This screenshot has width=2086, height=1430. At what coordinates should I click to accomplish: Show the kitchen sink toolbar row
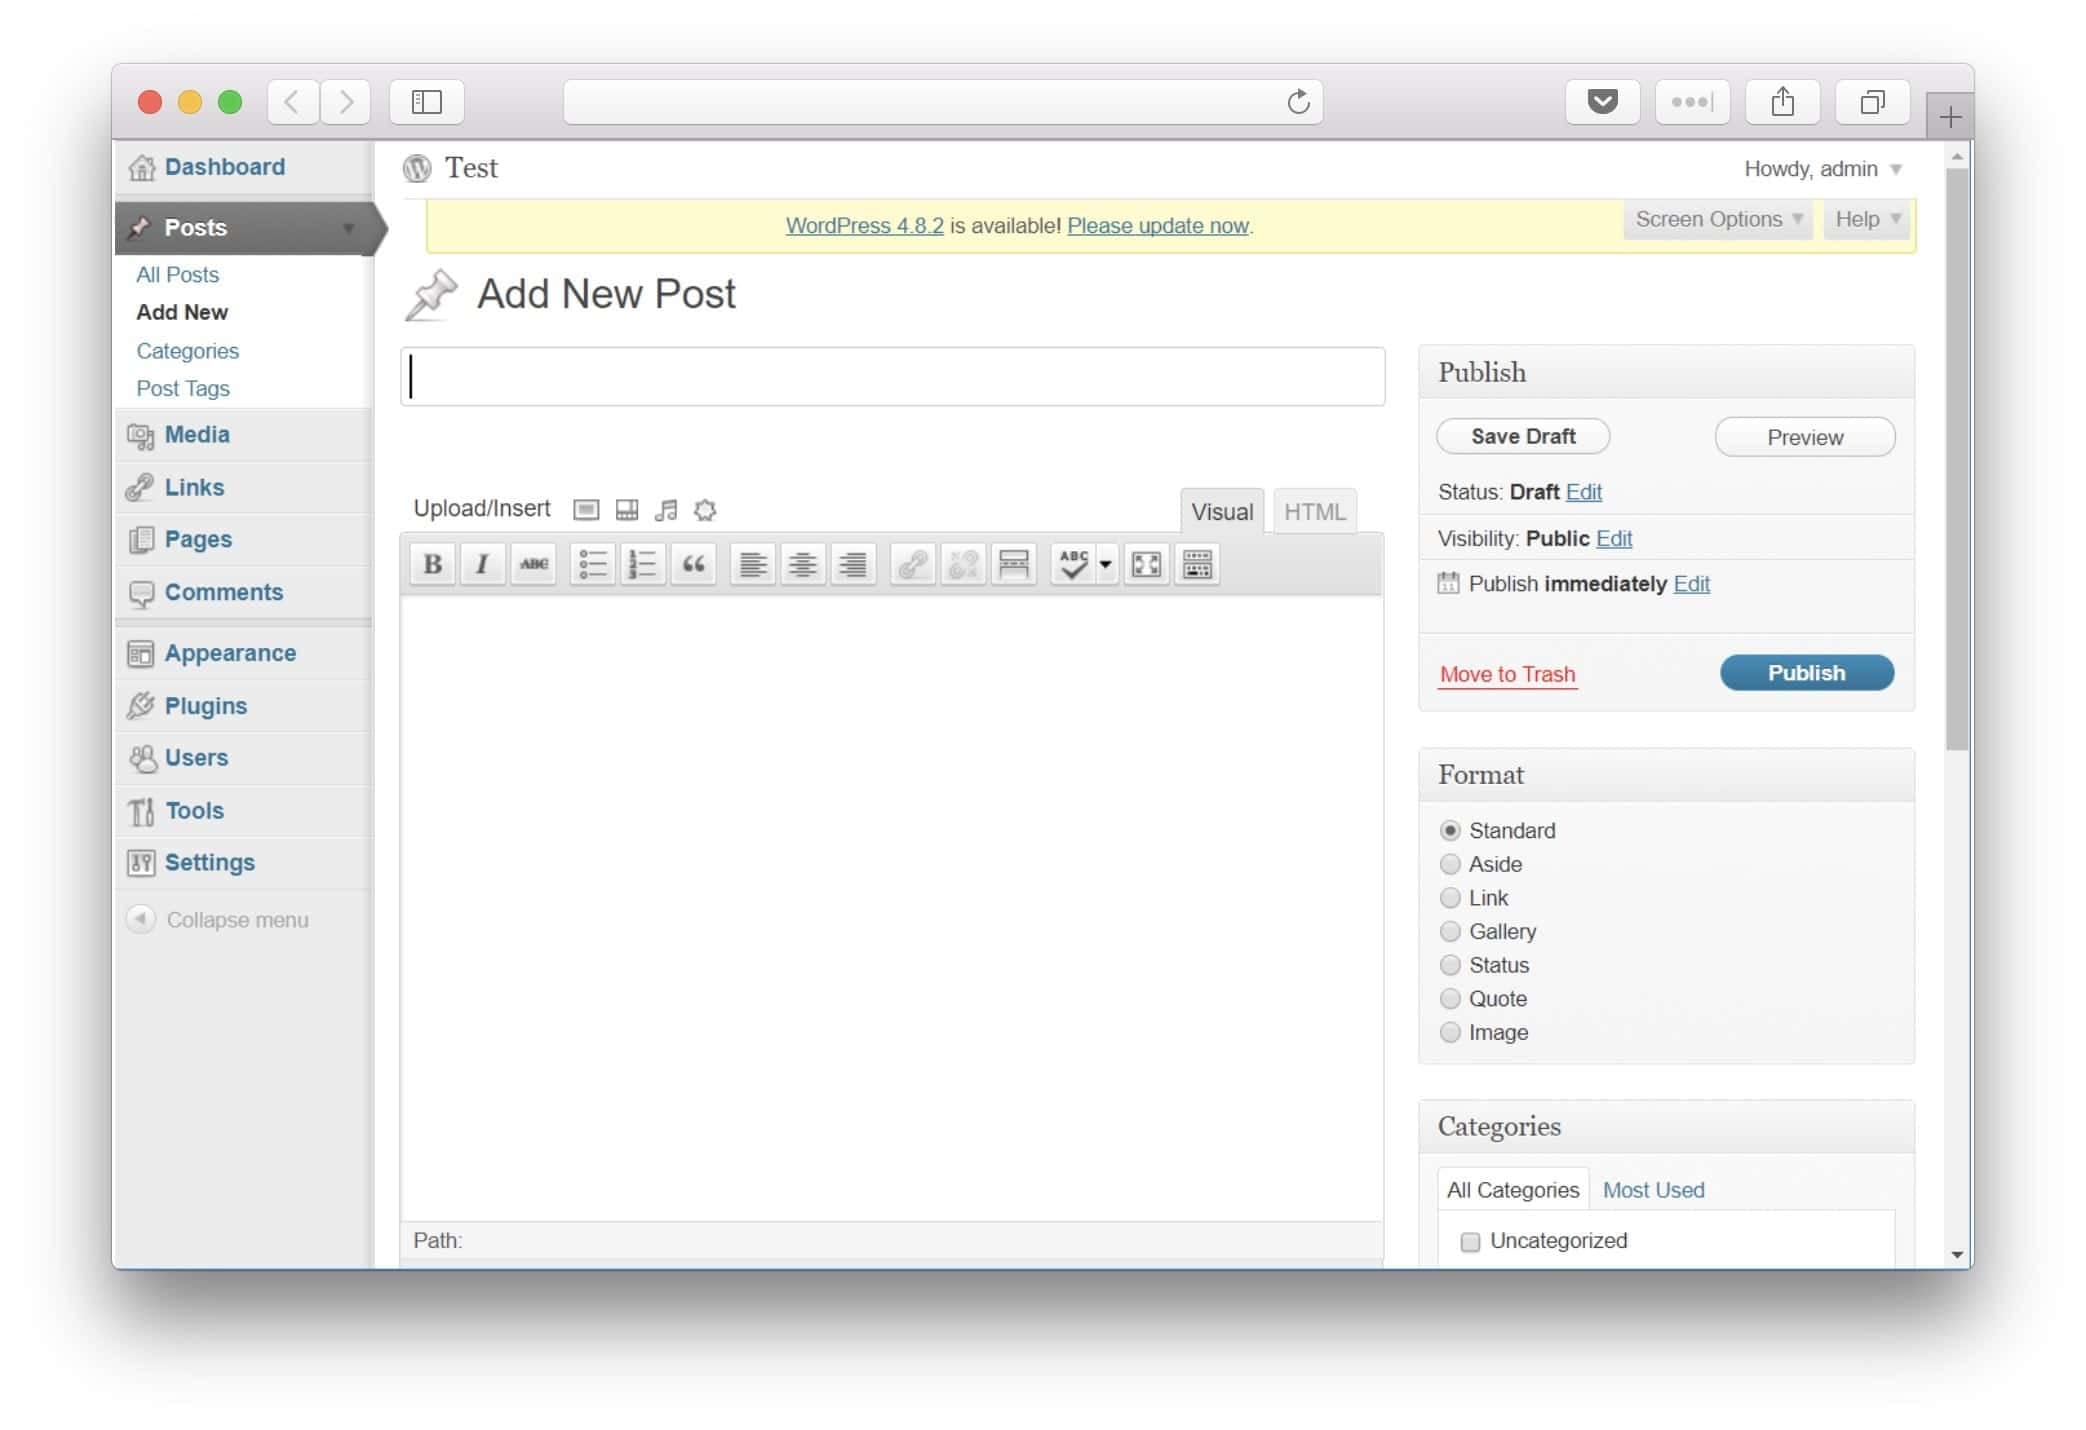point(1197,565)
